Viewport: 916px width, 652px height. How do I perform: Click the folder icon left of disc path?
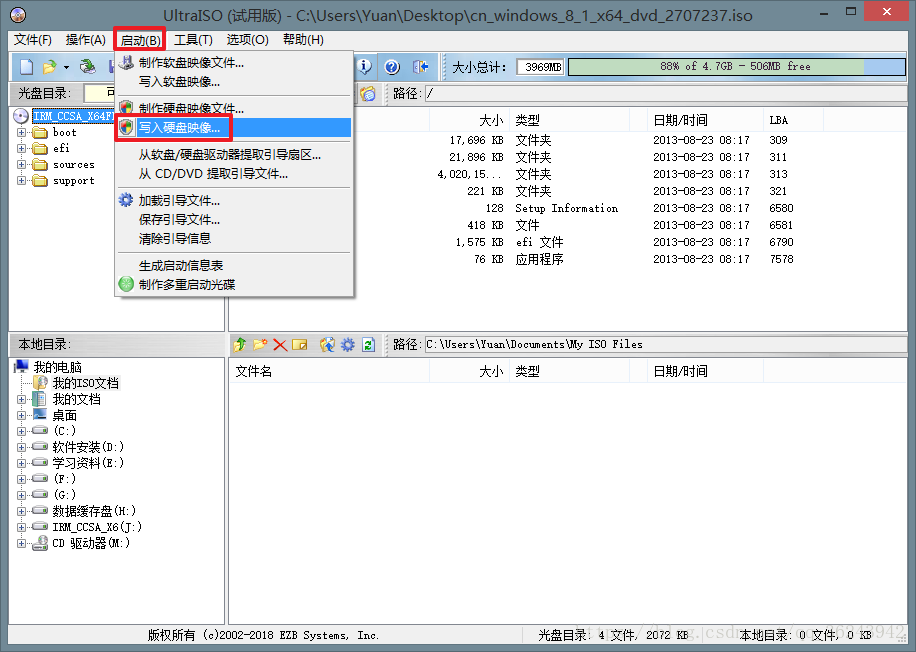367,93
